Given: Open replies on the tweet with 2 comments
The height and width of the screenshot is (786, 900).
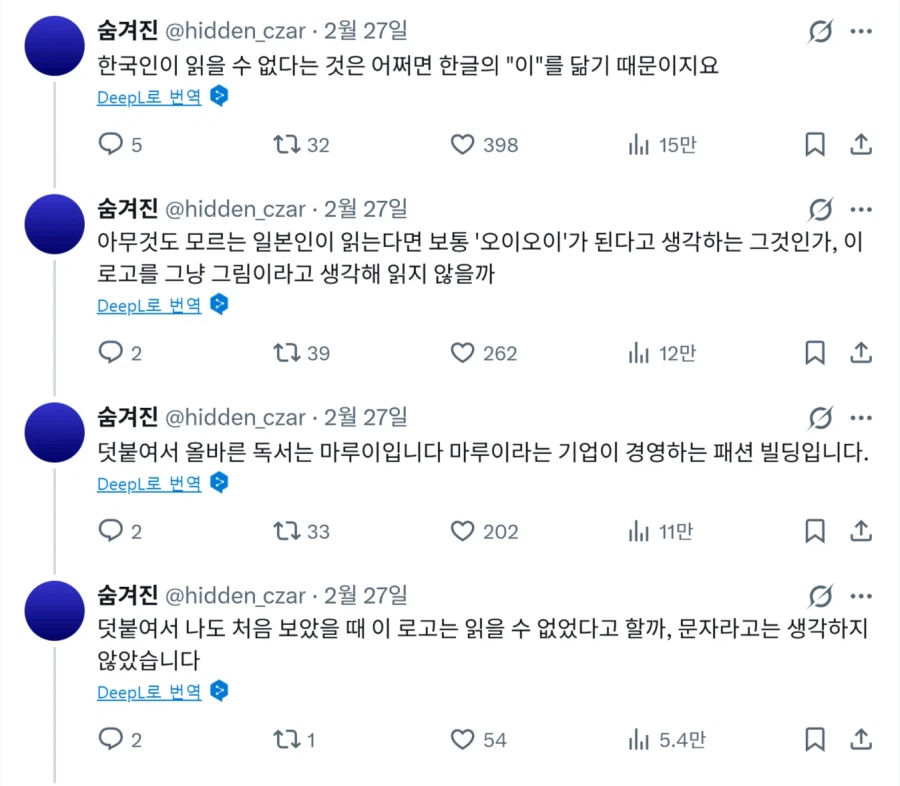Looking at the screenshot, I should [109, 353].
